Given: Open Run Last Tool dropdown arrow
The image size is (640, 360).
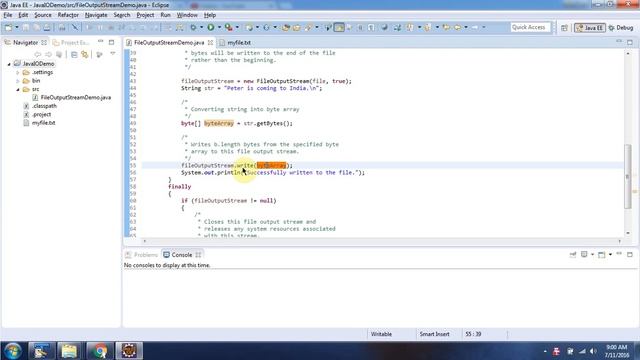Looking at the screenshot, I should coord(237,27).
